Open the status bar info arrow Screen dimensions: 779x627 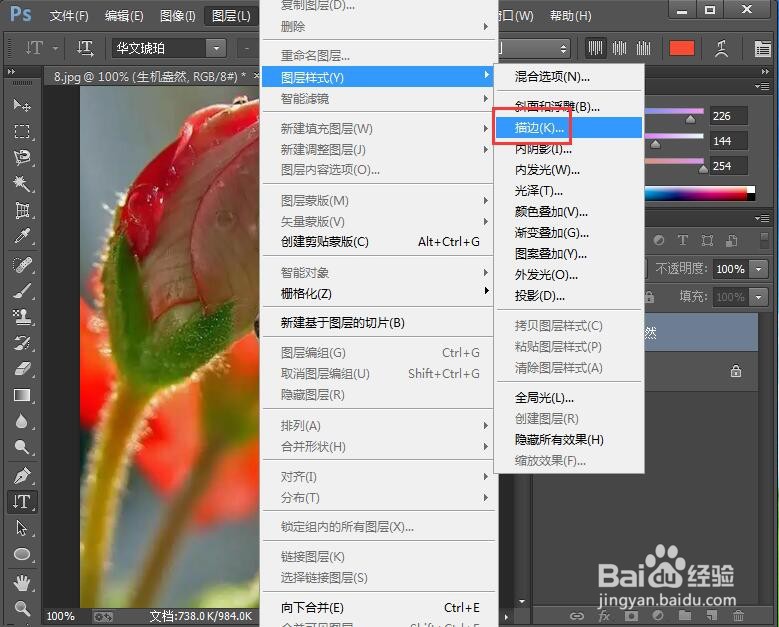click(x=506, y=617)
